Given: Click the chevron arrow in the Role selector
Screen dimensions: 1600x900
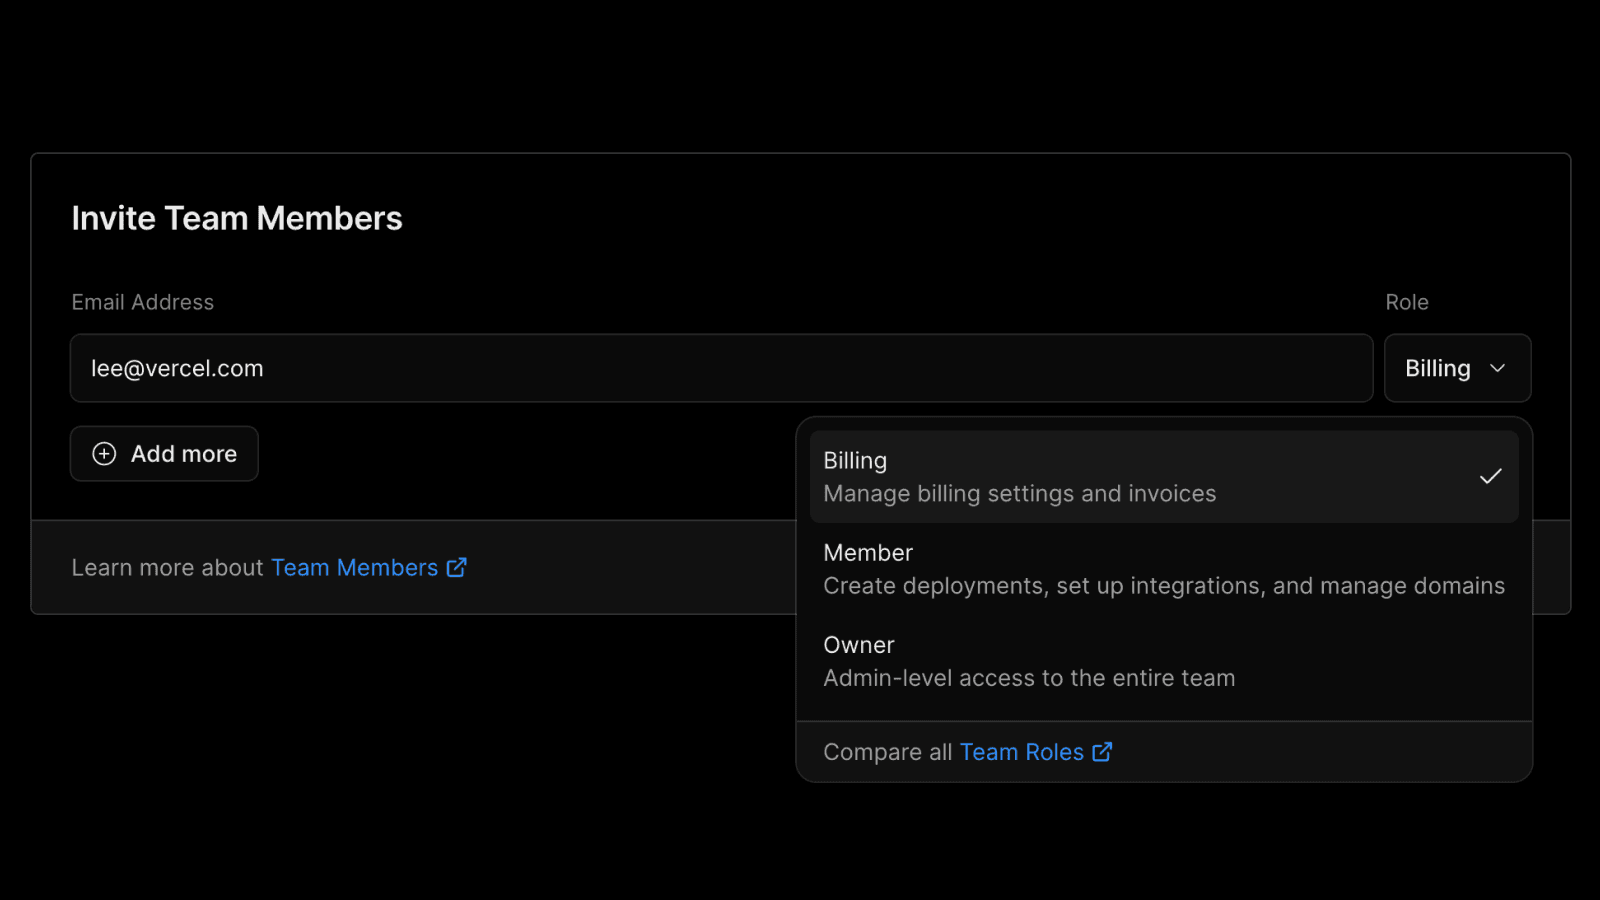Looking at the screenshot, I should point(1497,369).
